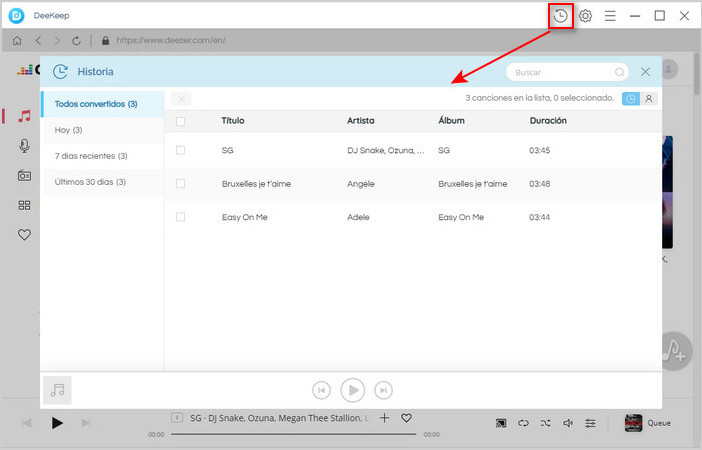Click the music note thumbnail in history player
This screenshot has width=702, height=450.
click(x=57, y=390)
